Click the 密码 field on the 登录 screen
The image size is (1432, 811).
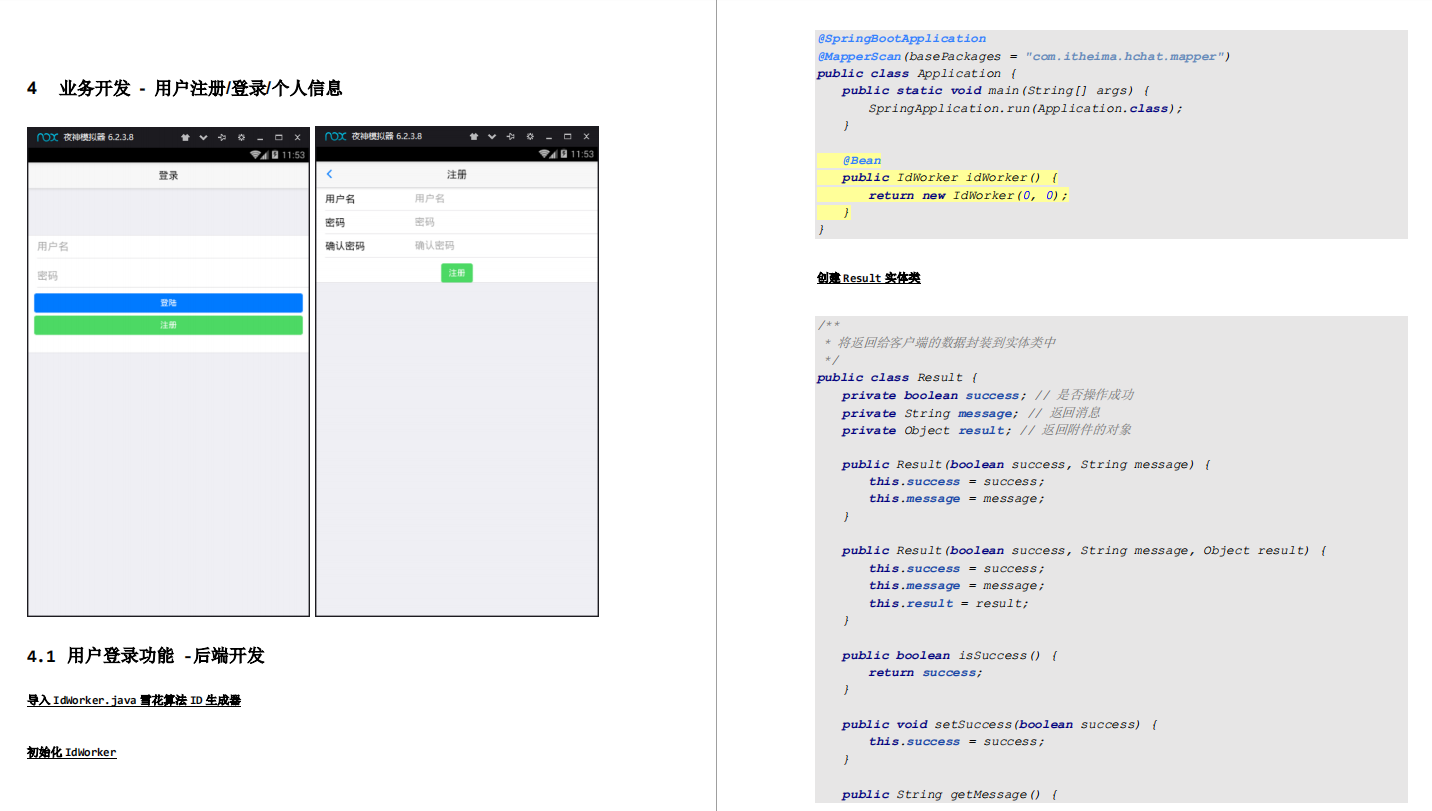point(169,275)
